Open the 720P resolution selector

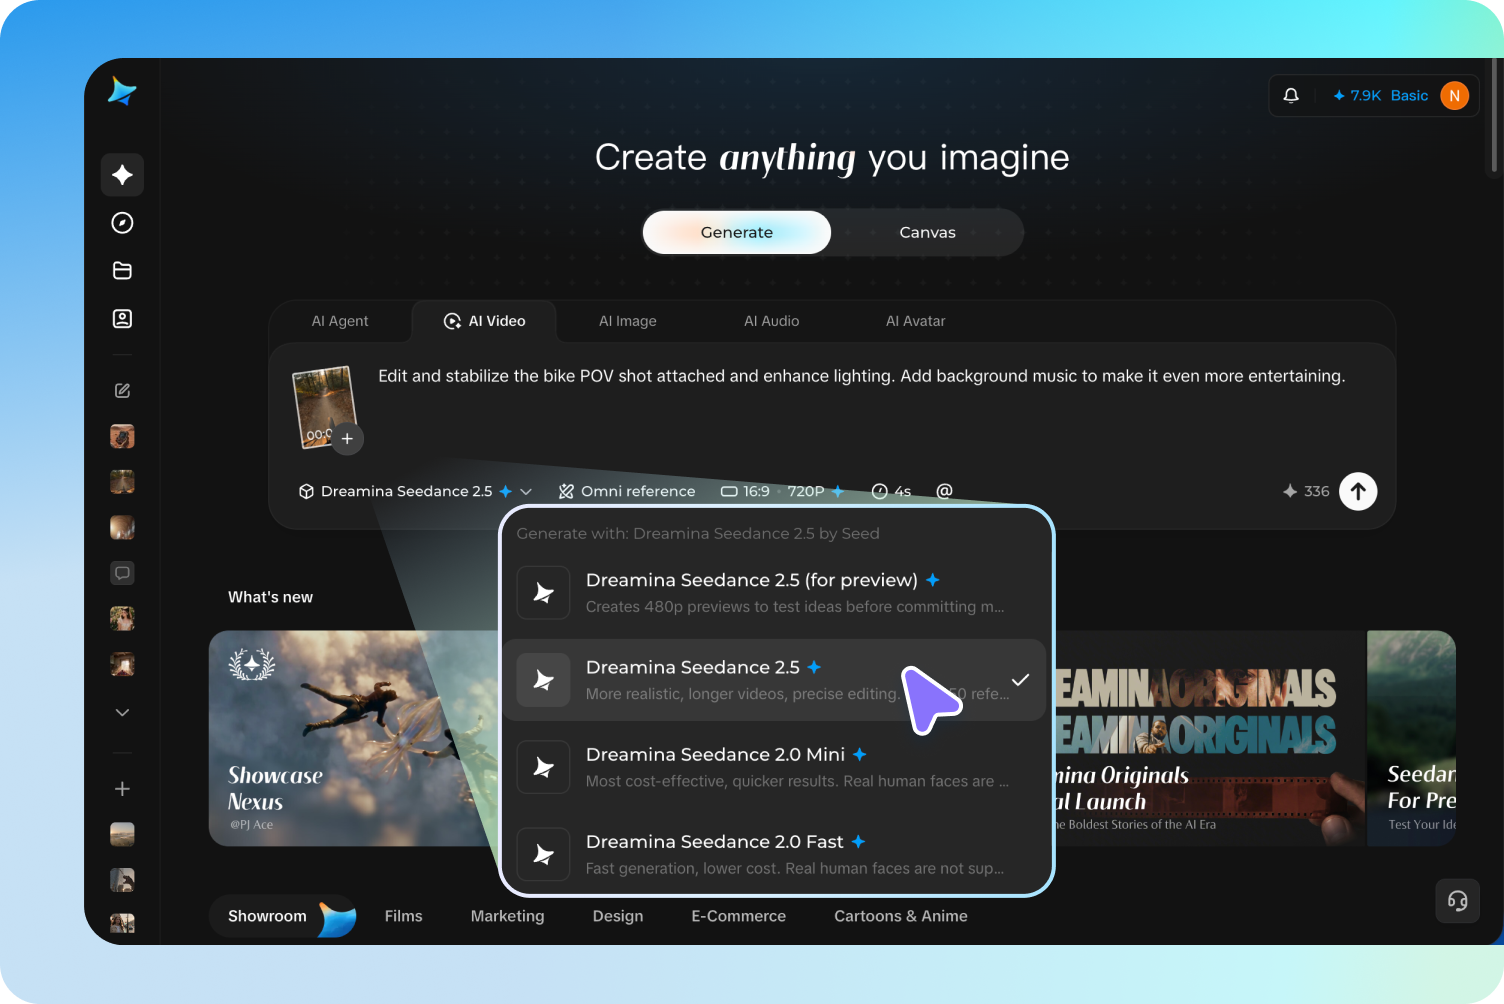815,491
